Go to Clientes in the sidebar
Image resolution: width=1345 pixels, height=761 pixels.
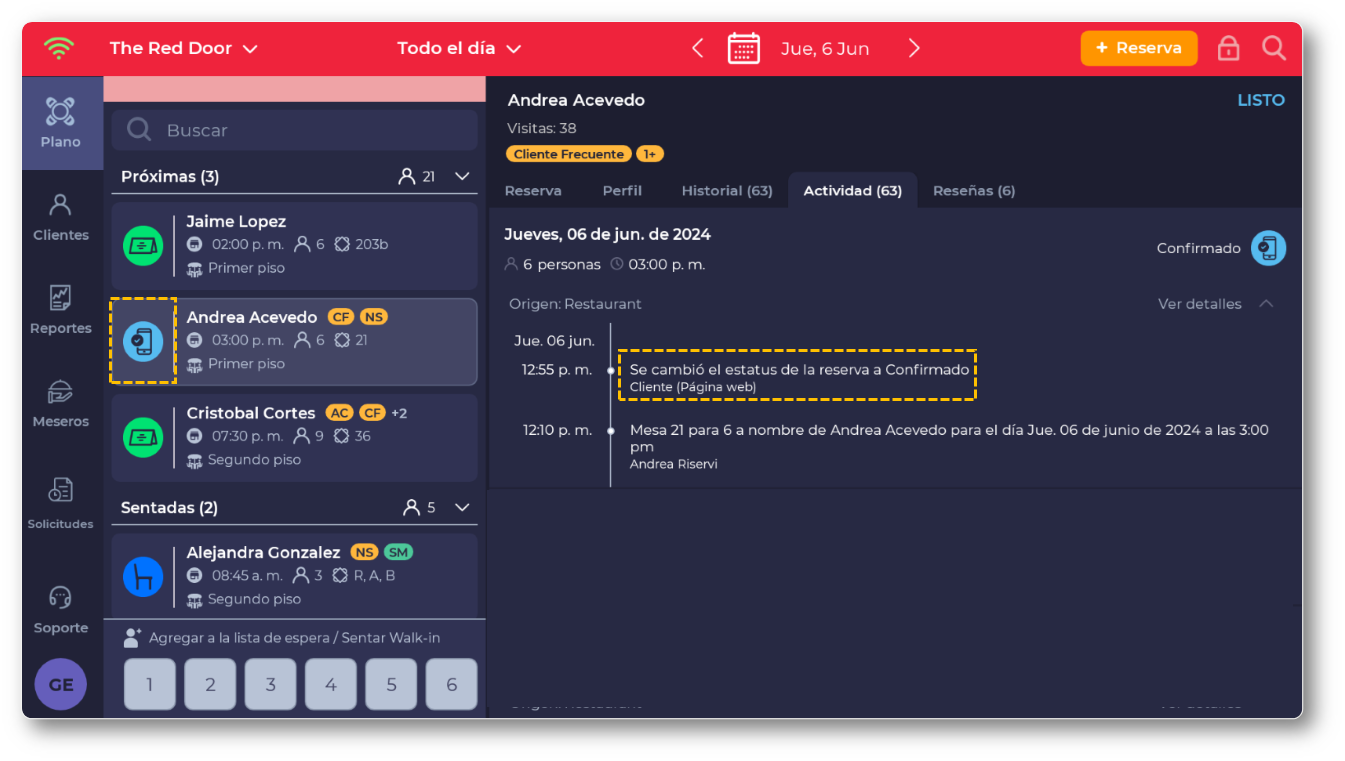pyautogui.click(x=61, y=217)
